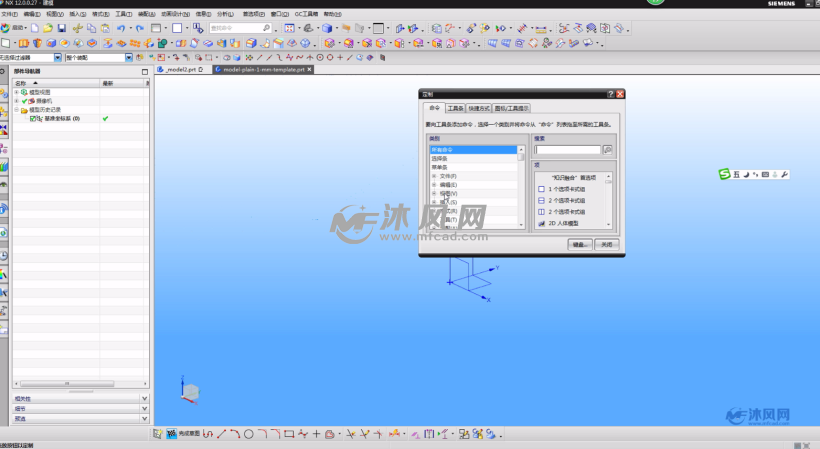Click the Sogou input method S icon
Viewport: 820px width, 449px height.
point(725,174)
